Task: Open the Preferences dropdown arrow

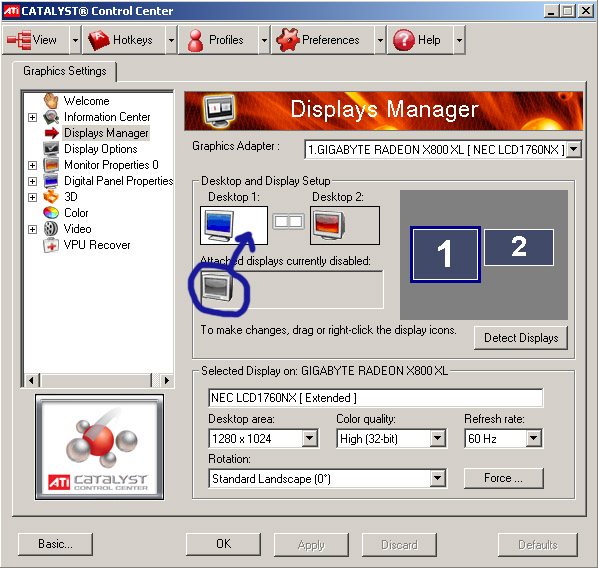Action: (x=380, y=40)
